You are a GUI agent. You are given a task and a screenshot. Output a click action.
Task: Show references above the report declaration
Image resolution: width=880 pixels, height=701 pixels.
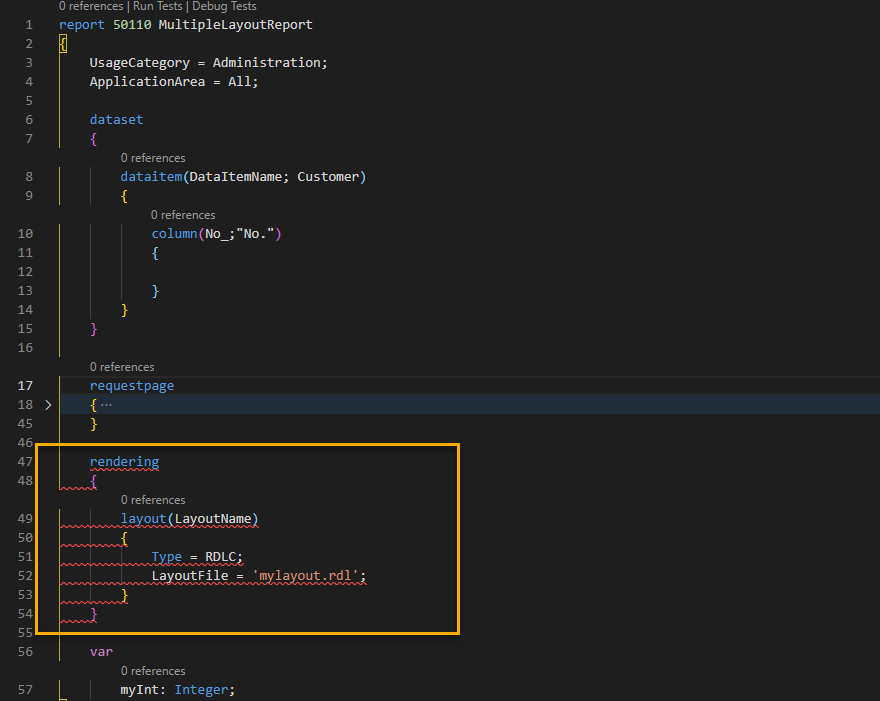(90, 6)
